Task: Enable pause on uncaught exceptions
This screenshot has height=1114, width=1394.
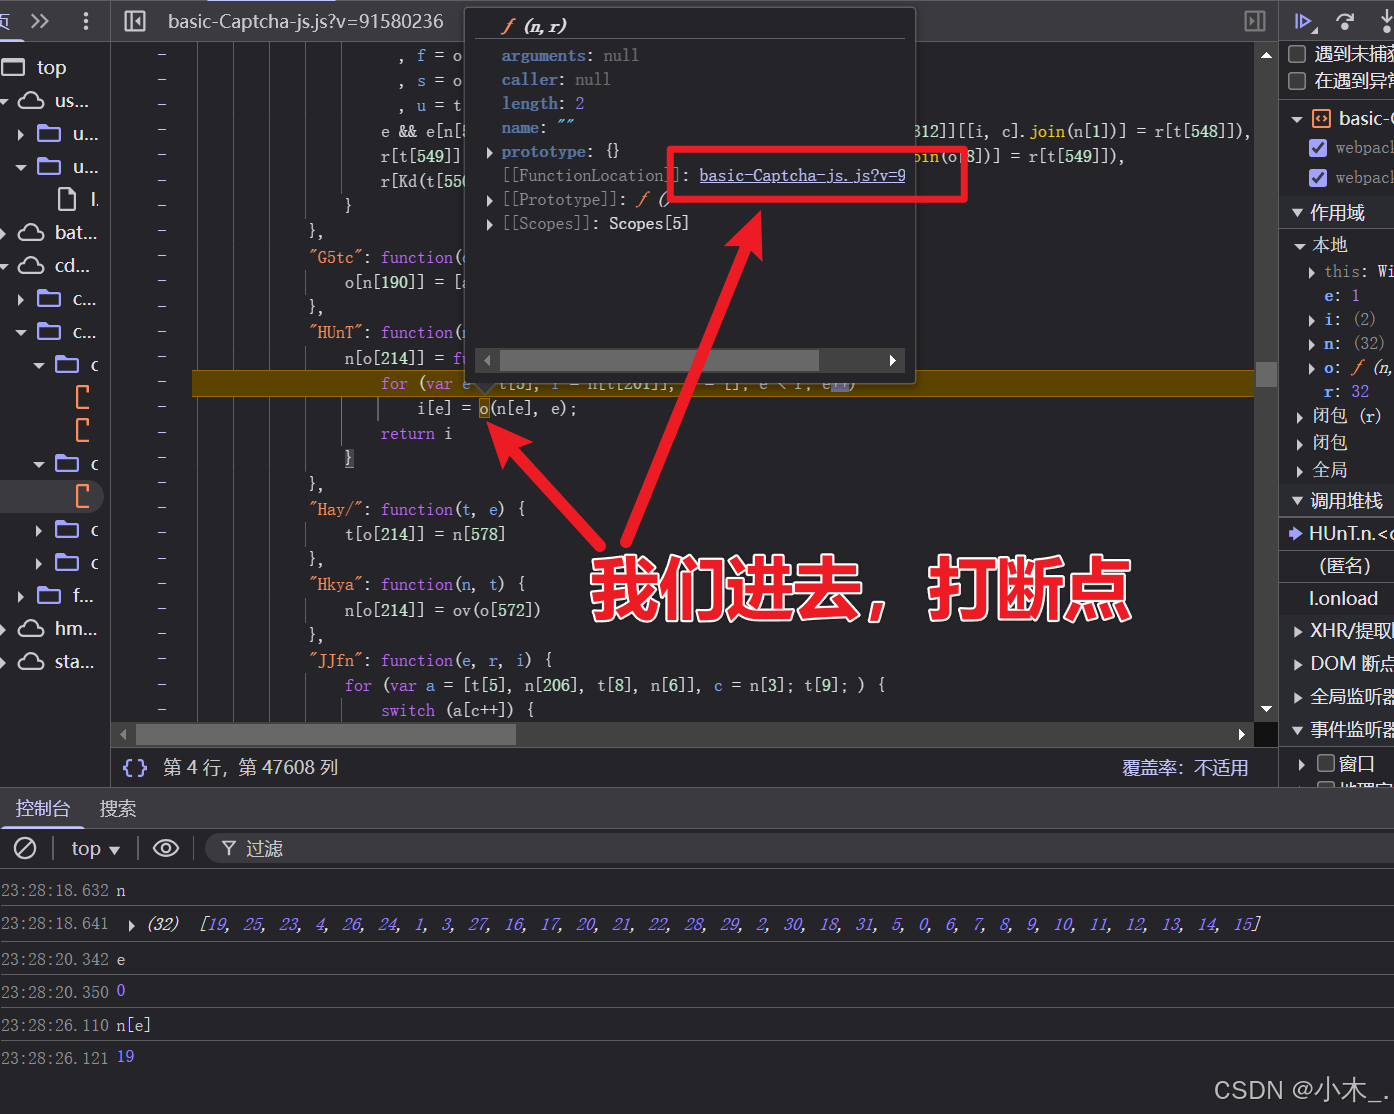Action: [1297, 54]
